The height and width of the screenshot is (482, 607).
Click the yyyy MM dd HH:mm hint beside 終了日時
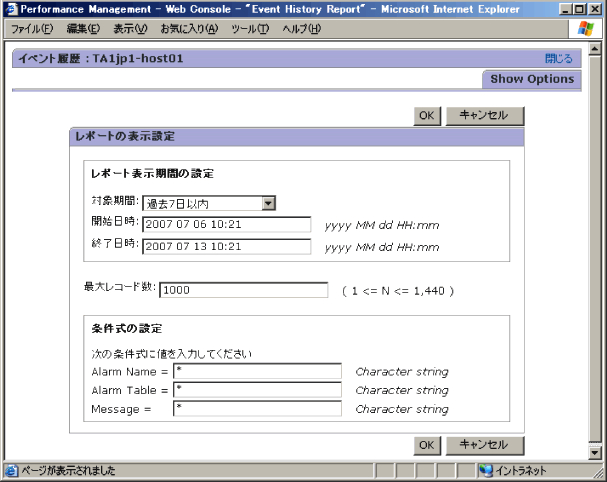(x=382, y=247)
